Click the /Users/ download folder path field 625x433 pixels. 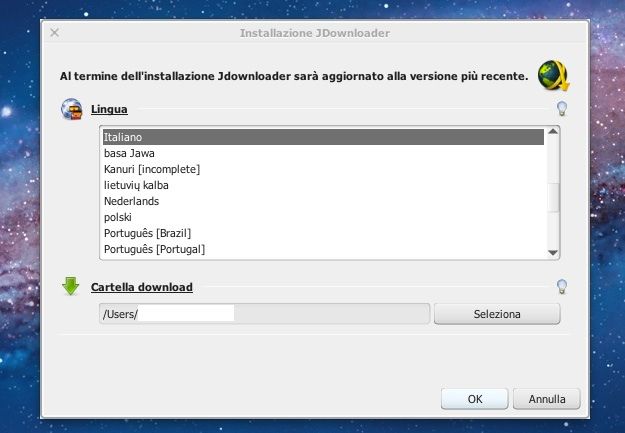click(x=265, y=314)
